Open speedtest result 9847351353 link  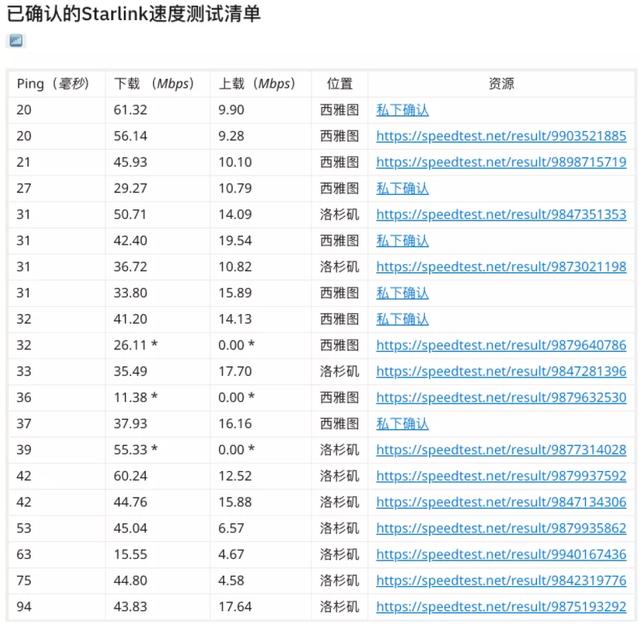(501, 215)
